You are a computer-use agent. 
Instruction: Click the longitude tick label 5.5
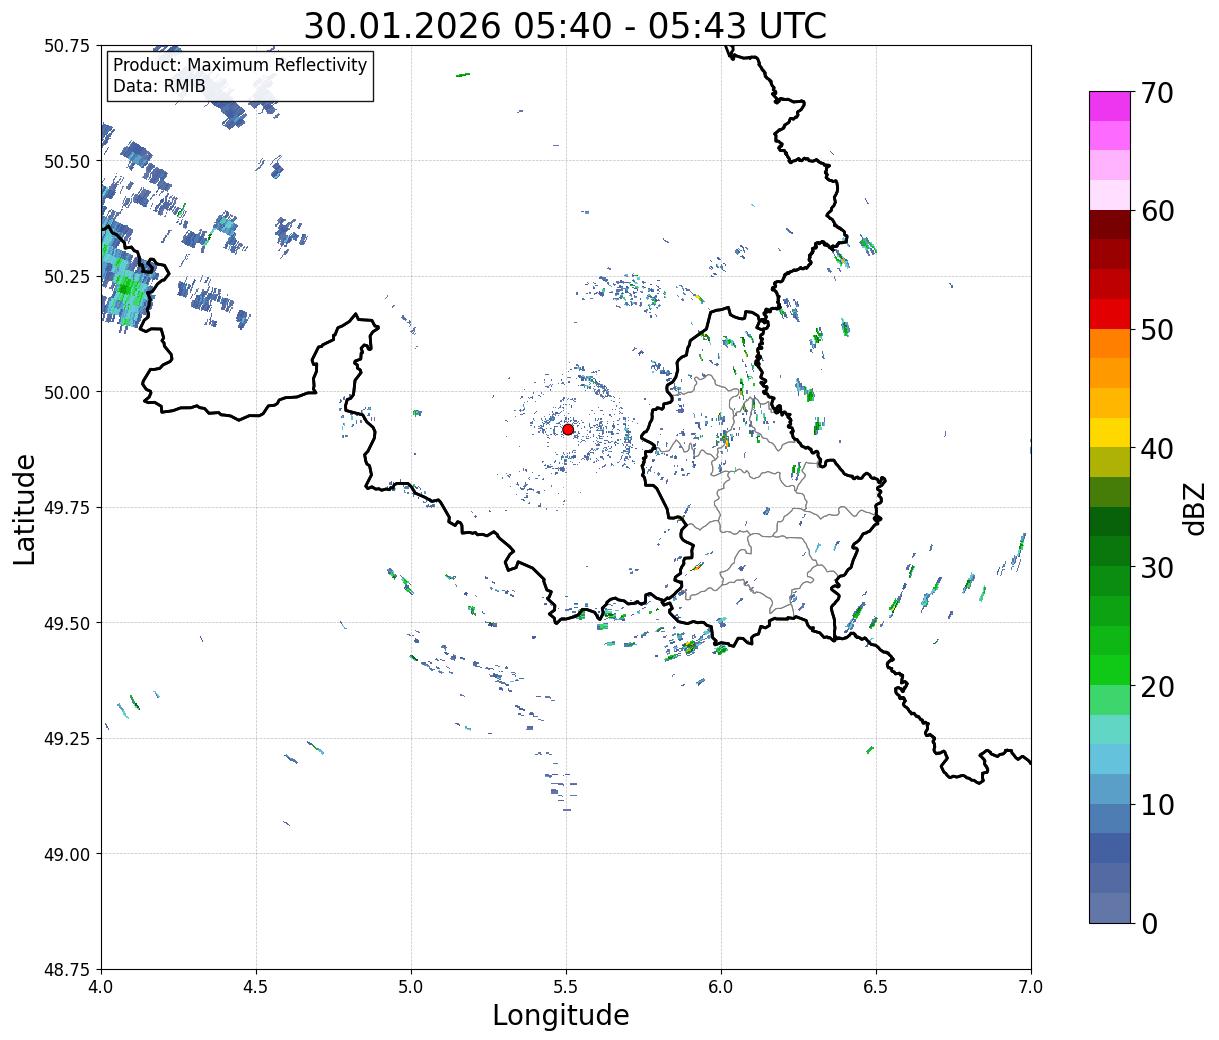point(566,986)
